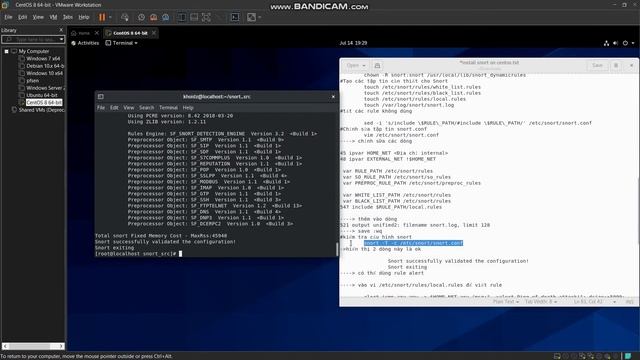Open terminal Terminal menu
Viewport: 640px width, 360px height.
168,108
